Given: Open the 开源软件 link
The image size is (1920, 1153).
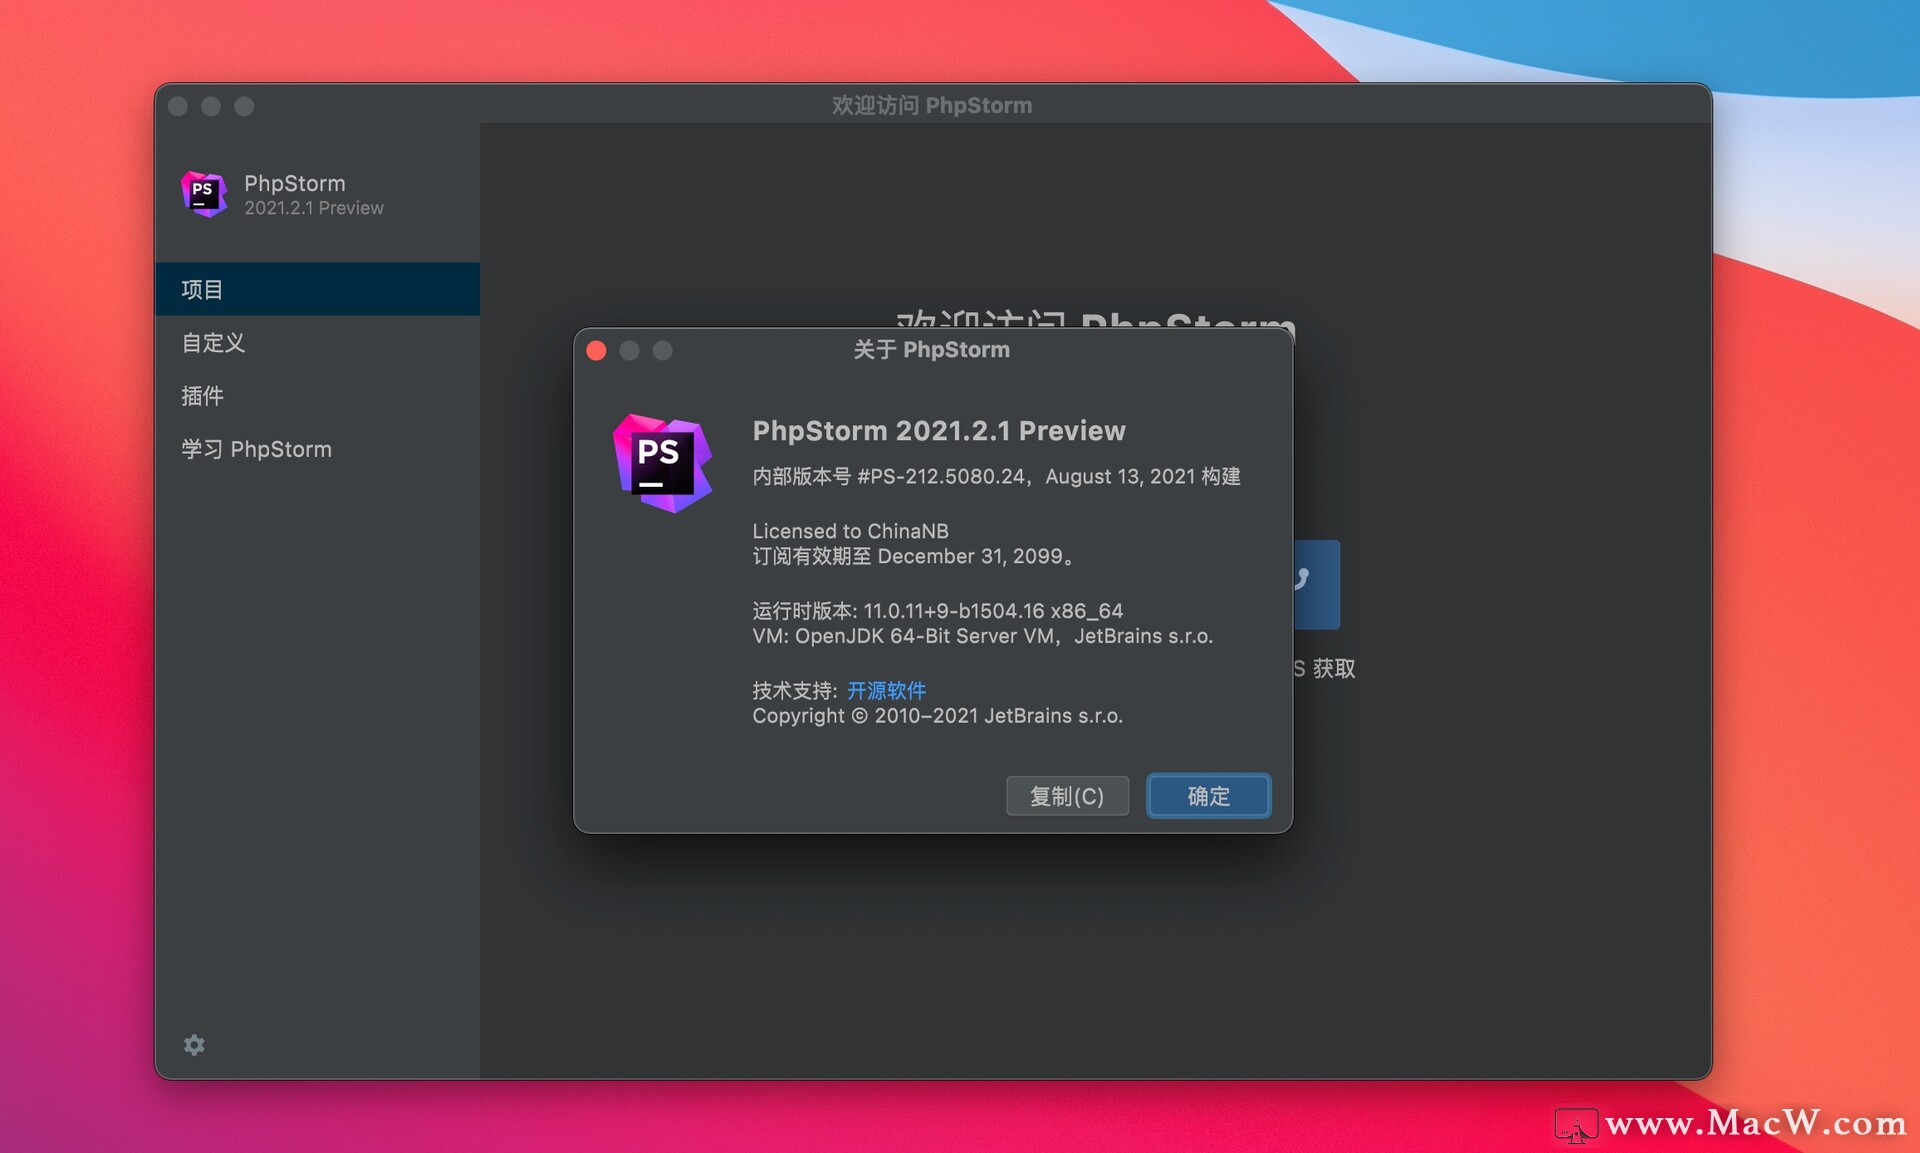Looking at the screenshot, I should [886, 690].
